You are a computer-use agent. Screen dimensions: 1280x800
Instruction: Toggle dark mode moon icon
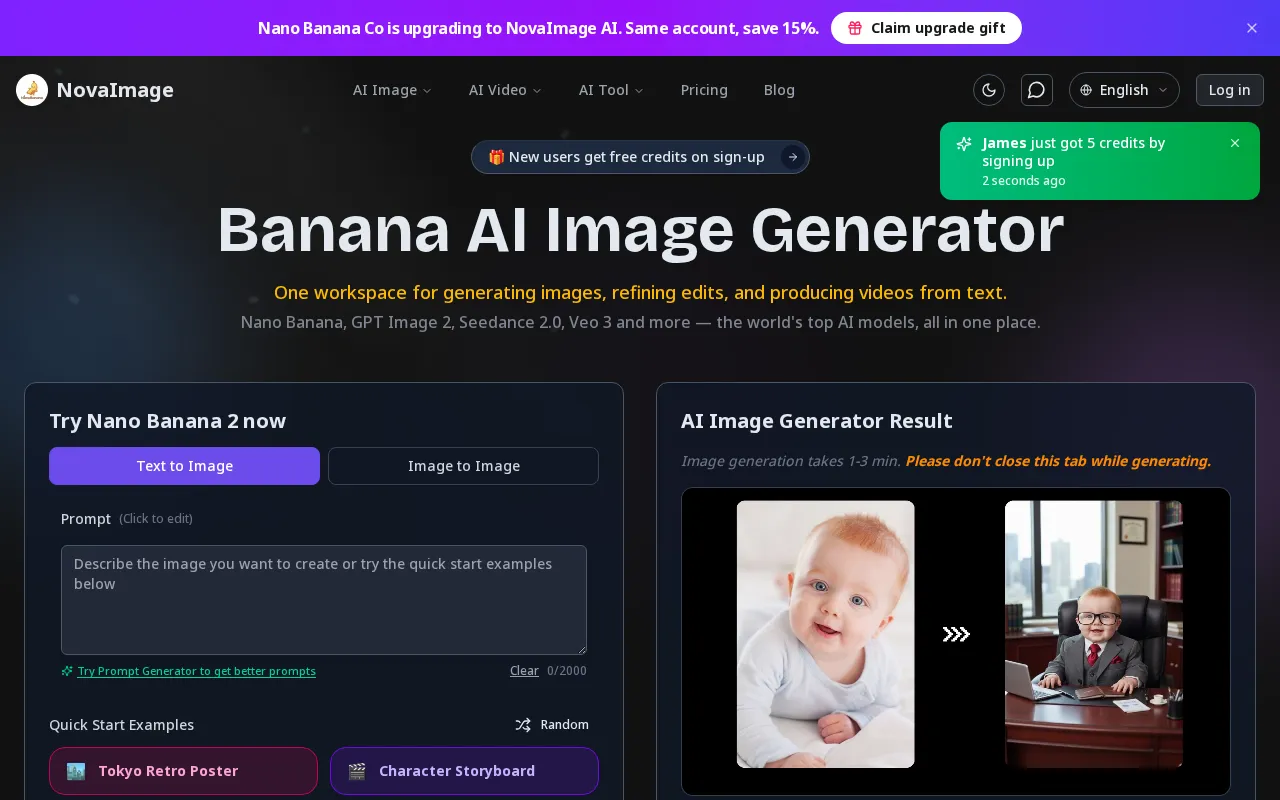[989, 90]
